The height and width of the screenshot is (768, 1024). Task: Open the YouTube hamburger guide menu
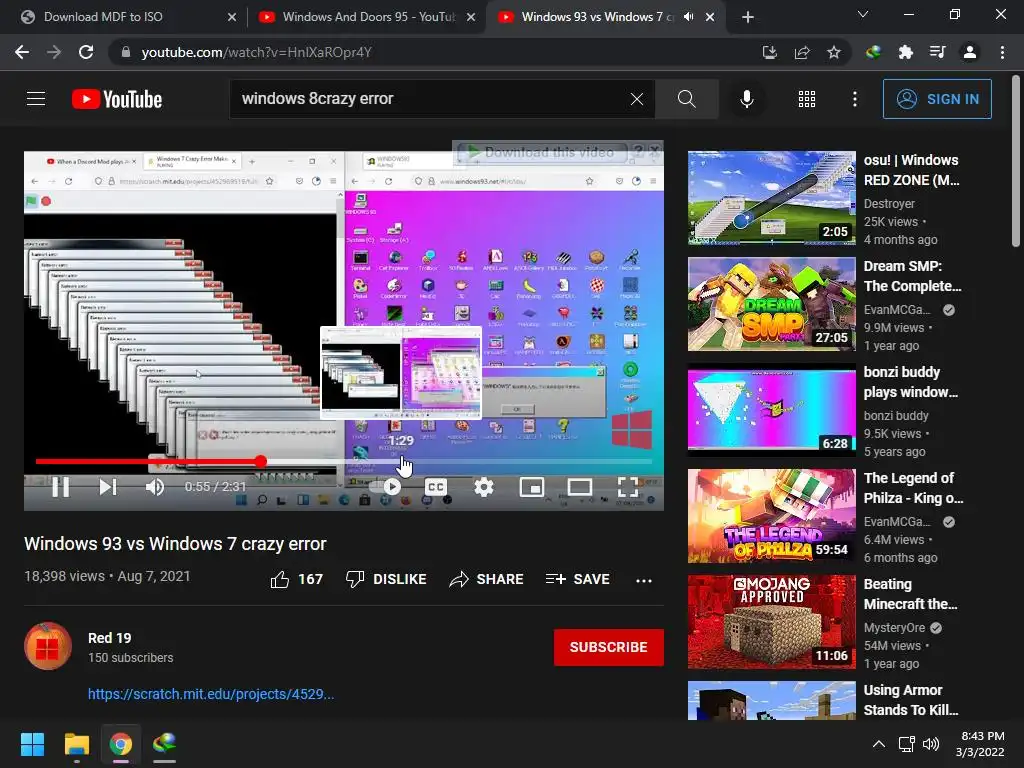(36, 99)
